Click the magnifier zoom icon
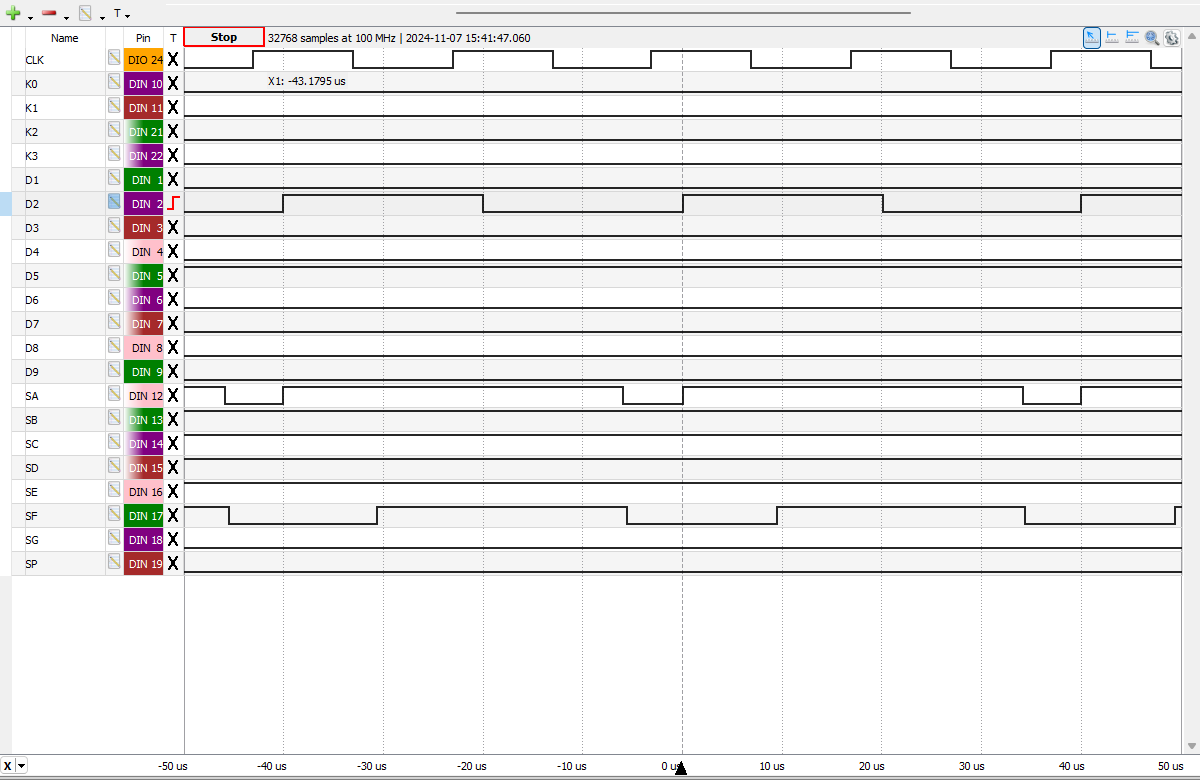Viewport: 1200px width, 780px height. pos(1152,37)
